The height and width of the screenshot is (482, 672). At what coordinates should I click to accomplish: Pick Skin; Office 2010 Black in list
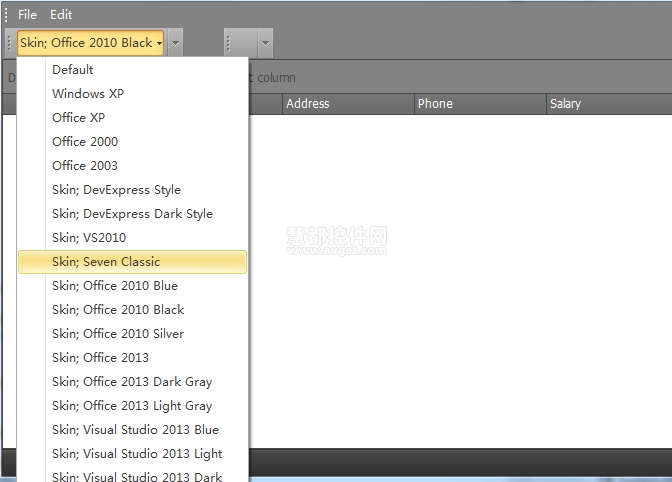(x=132, y=309)
